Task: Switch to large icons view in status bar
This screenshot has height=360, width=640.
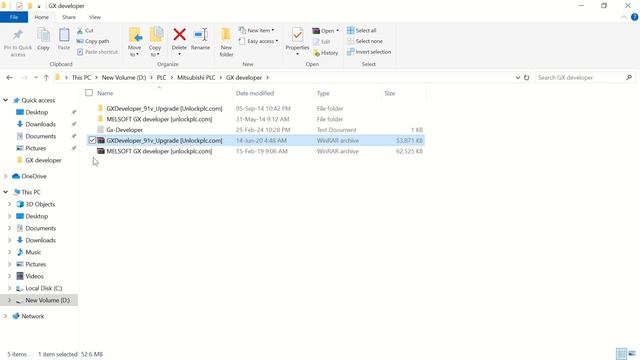Action: (632, 354)
